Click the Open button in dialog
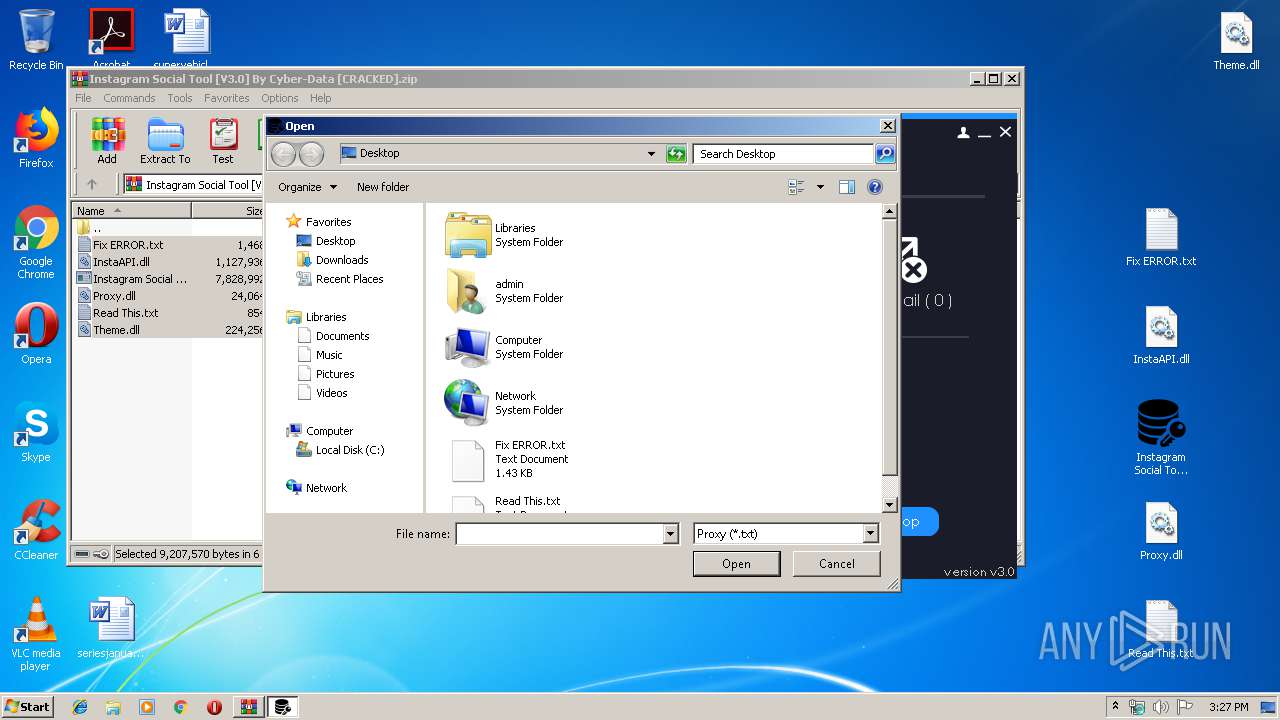Image resolution: width=1280 pixels, height=720 pixels. (736, 564)
